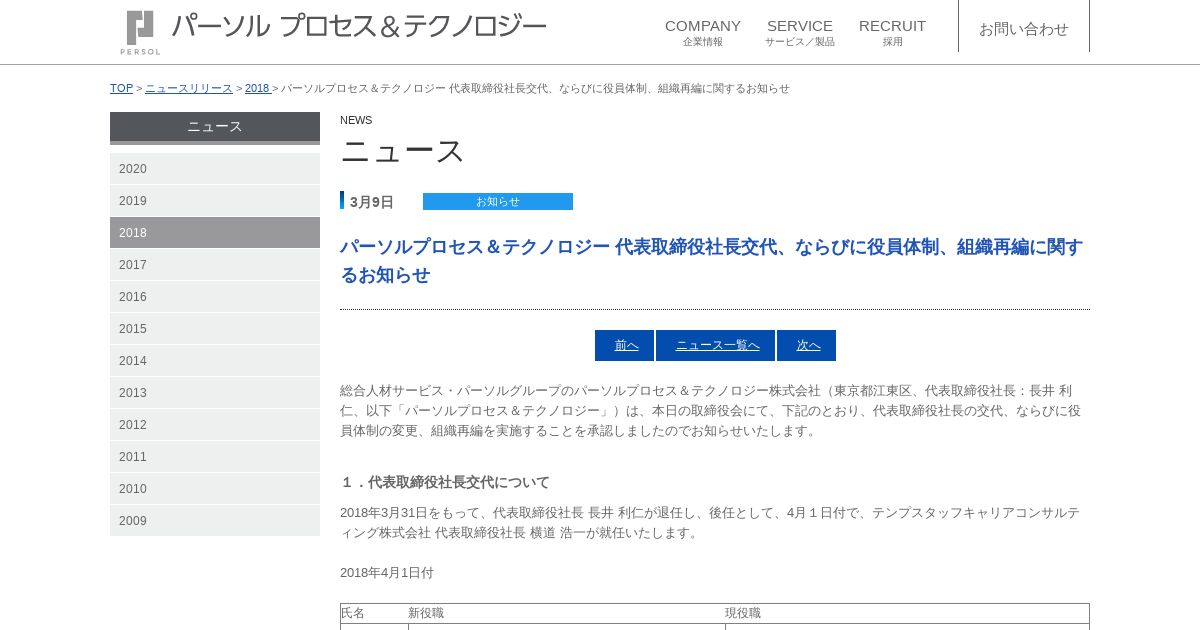Click the 氏名 table header cell
The width and height of the screenshot is (1200, 630).
(x=374, y=613)
